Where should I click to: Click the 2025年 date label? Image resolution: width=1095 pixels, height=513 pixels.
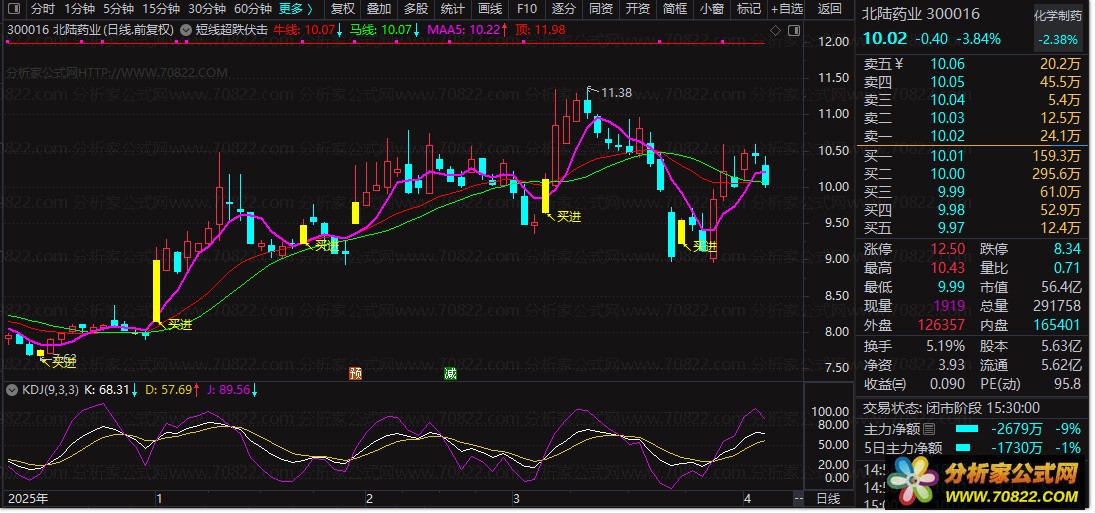pos(28,499)
